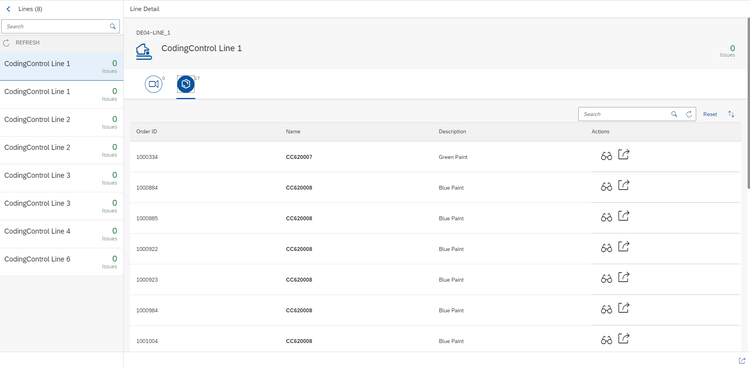Click the header Issues count on the right

point(728,51)
